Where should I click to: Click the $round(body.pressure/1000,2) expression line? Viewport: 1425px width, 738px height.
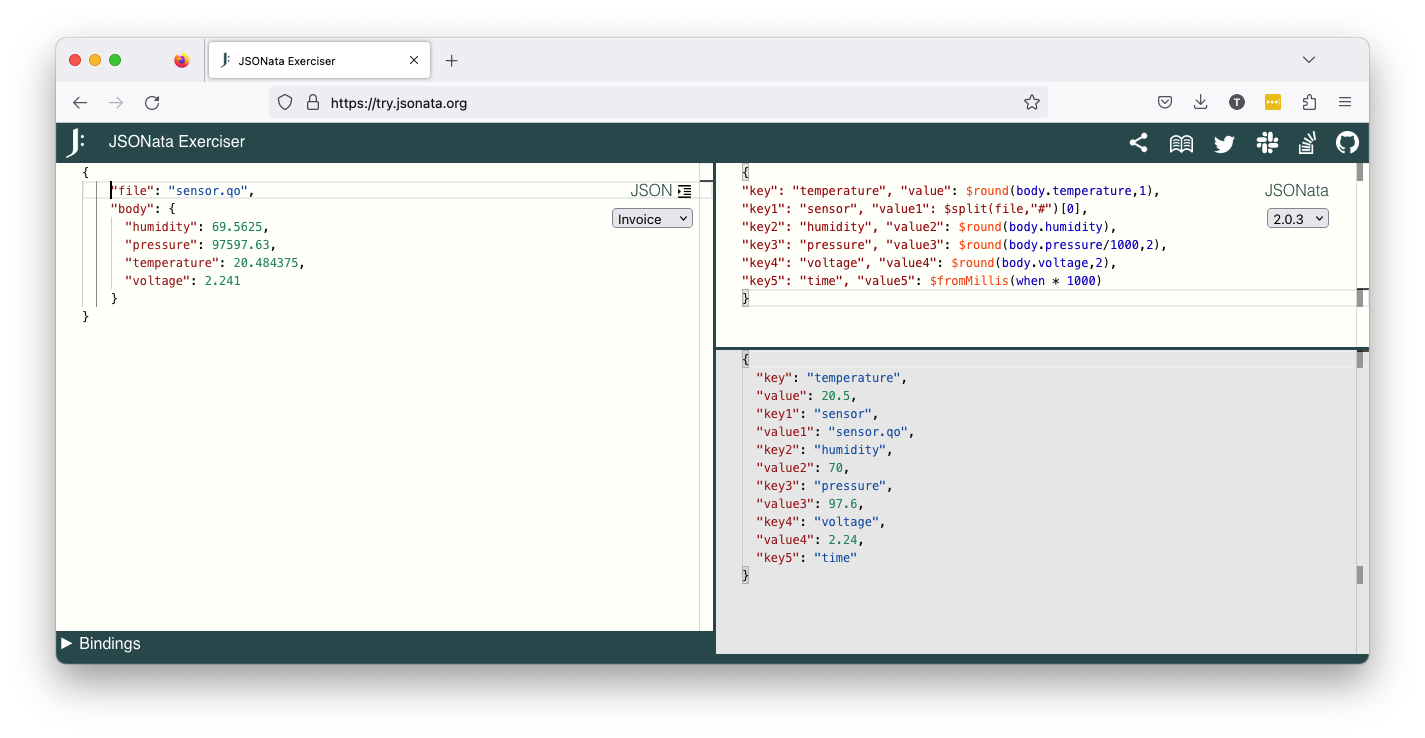(x=955, y=244)
